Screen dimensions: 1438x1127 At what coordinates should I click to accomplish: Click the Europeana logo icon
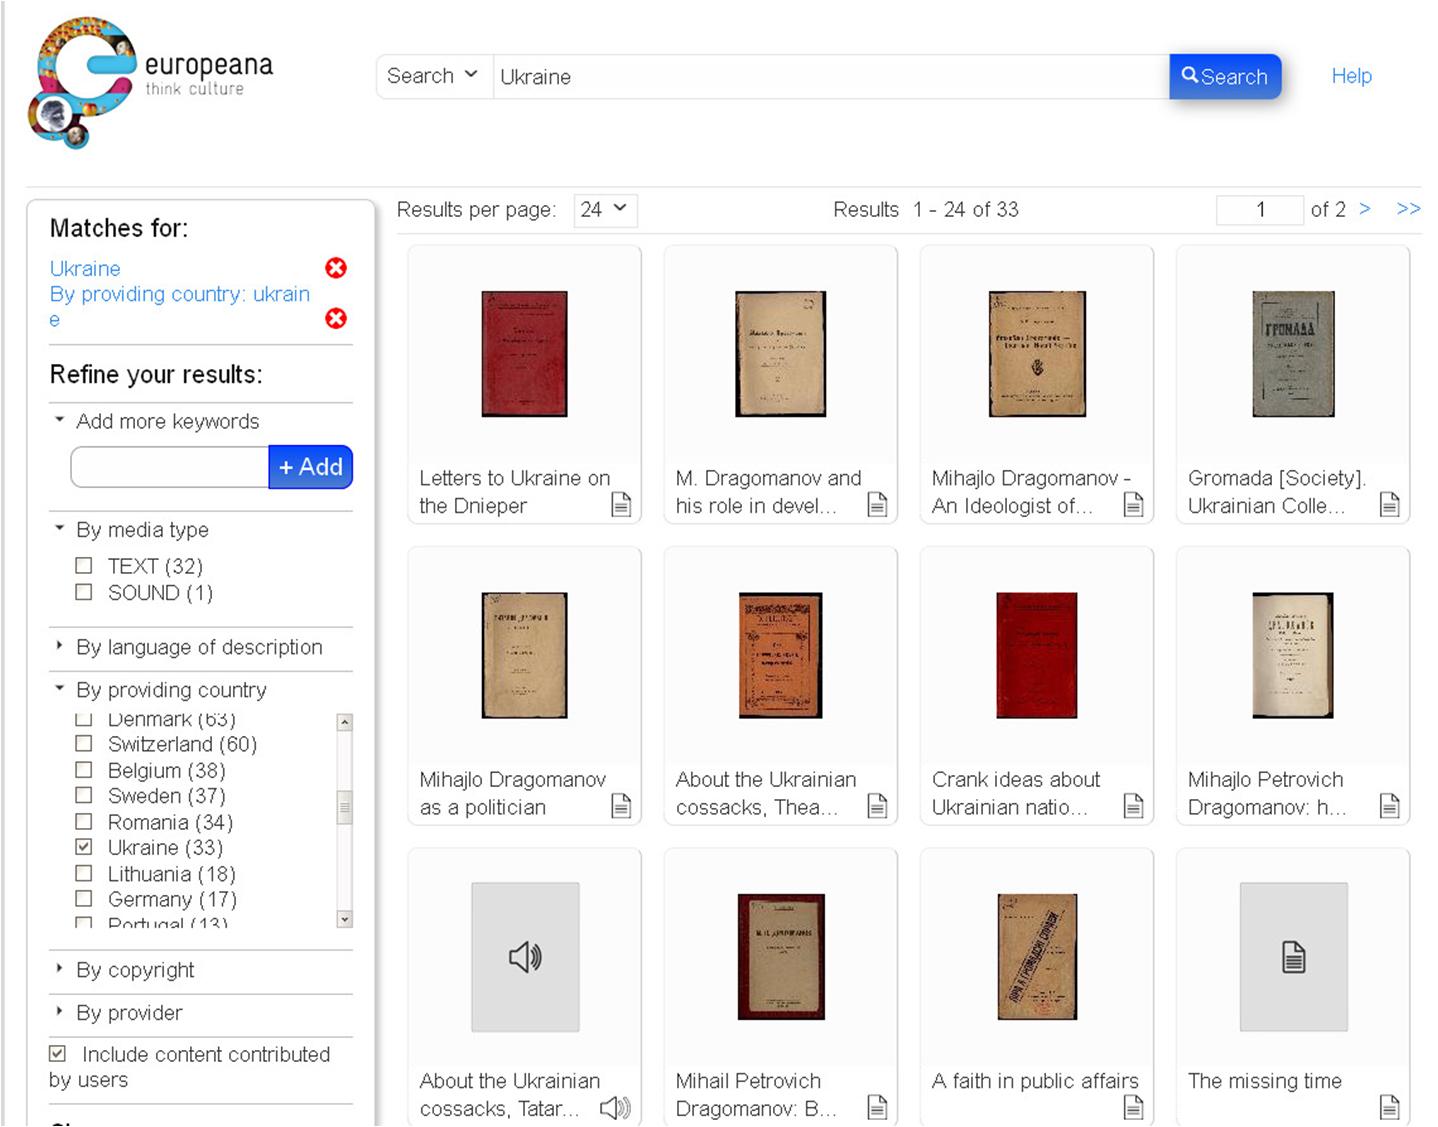[82, 82]
